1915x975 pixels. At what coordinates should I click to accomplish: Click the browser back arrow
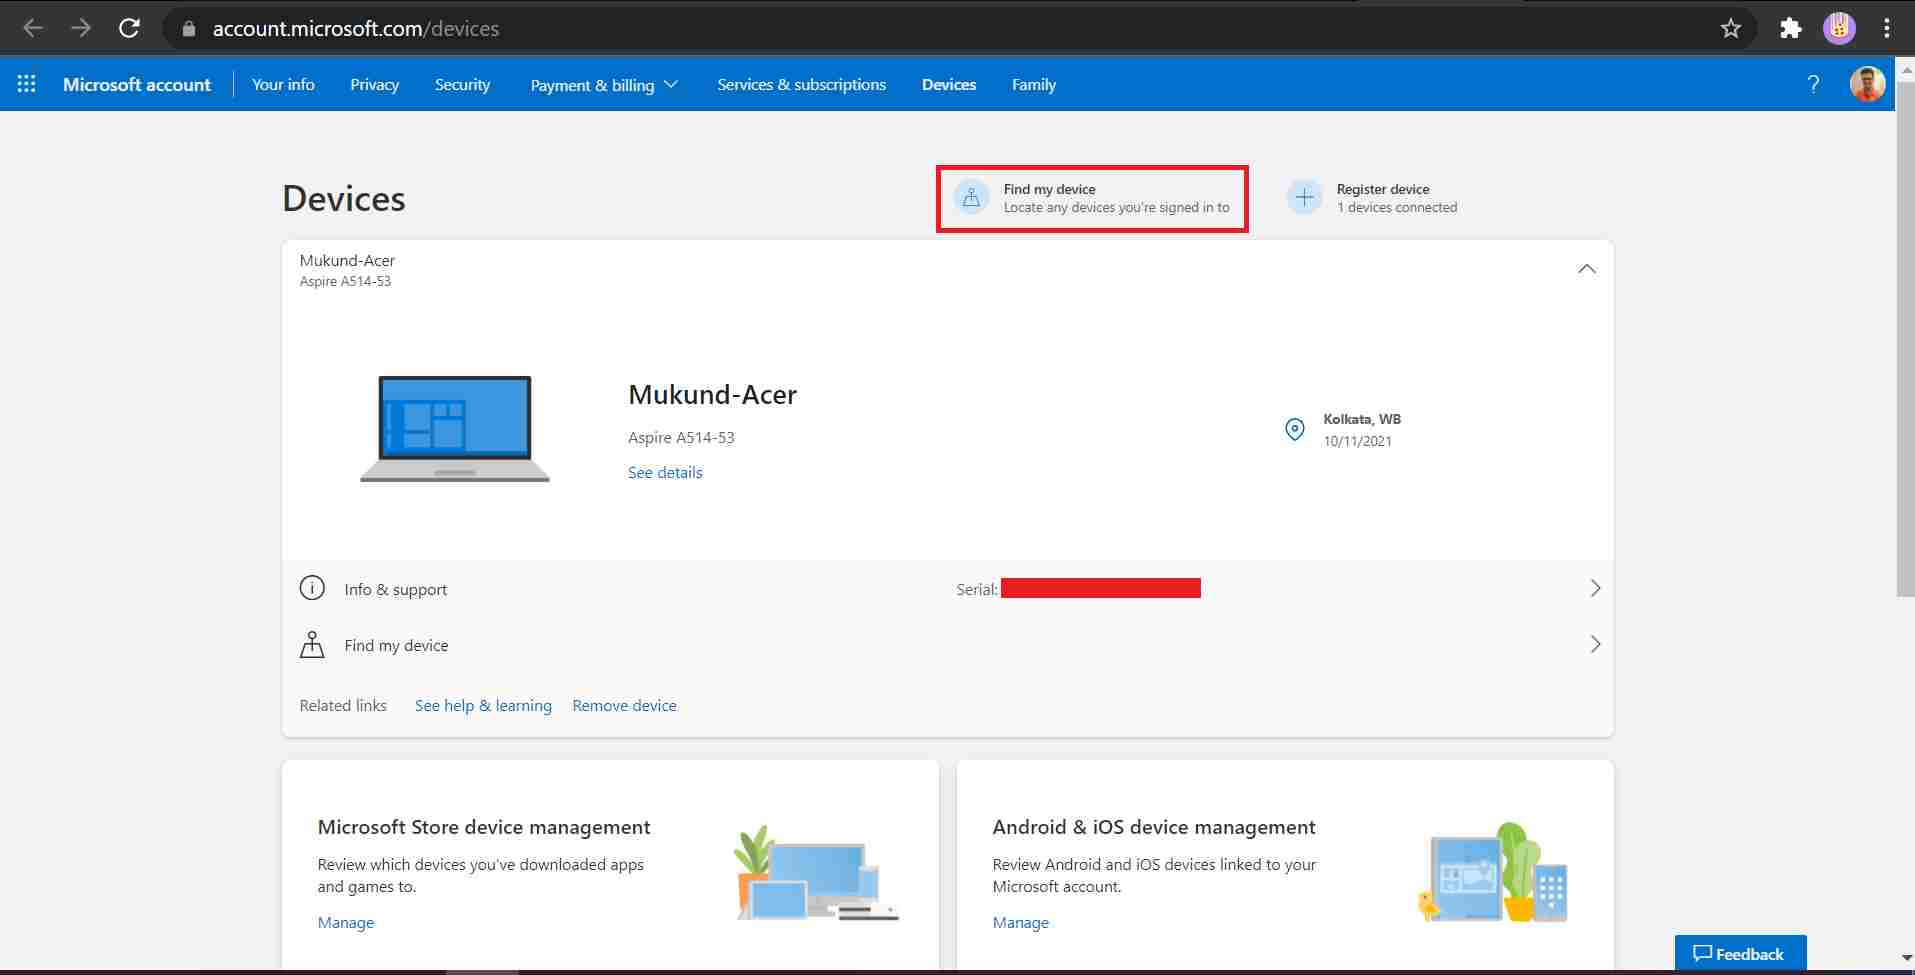pos(33,28)
